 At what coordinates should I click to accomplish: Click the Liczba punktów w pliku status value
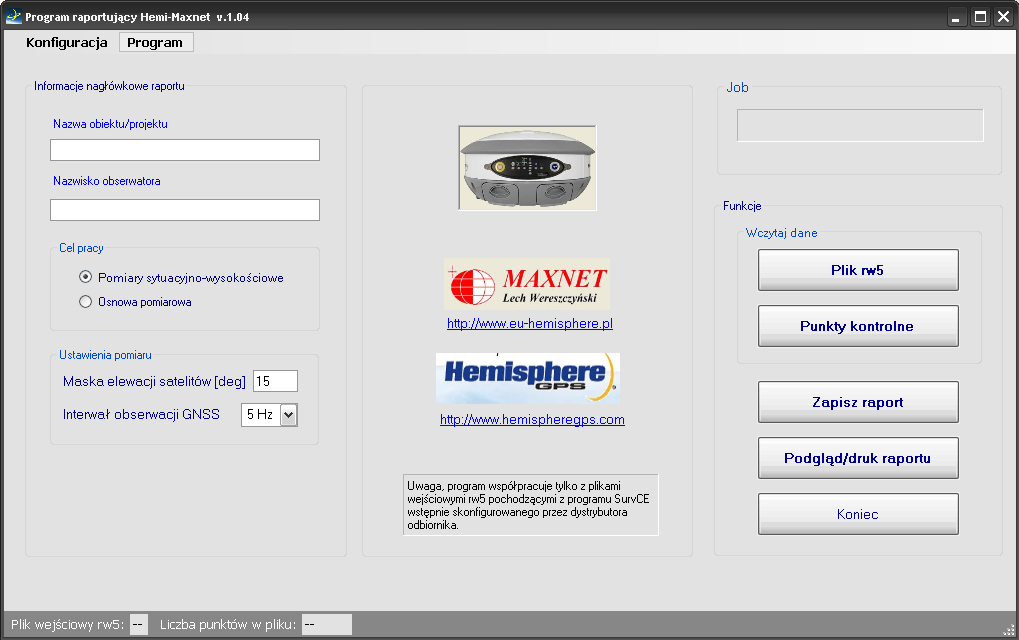click(x=327, y=624)
